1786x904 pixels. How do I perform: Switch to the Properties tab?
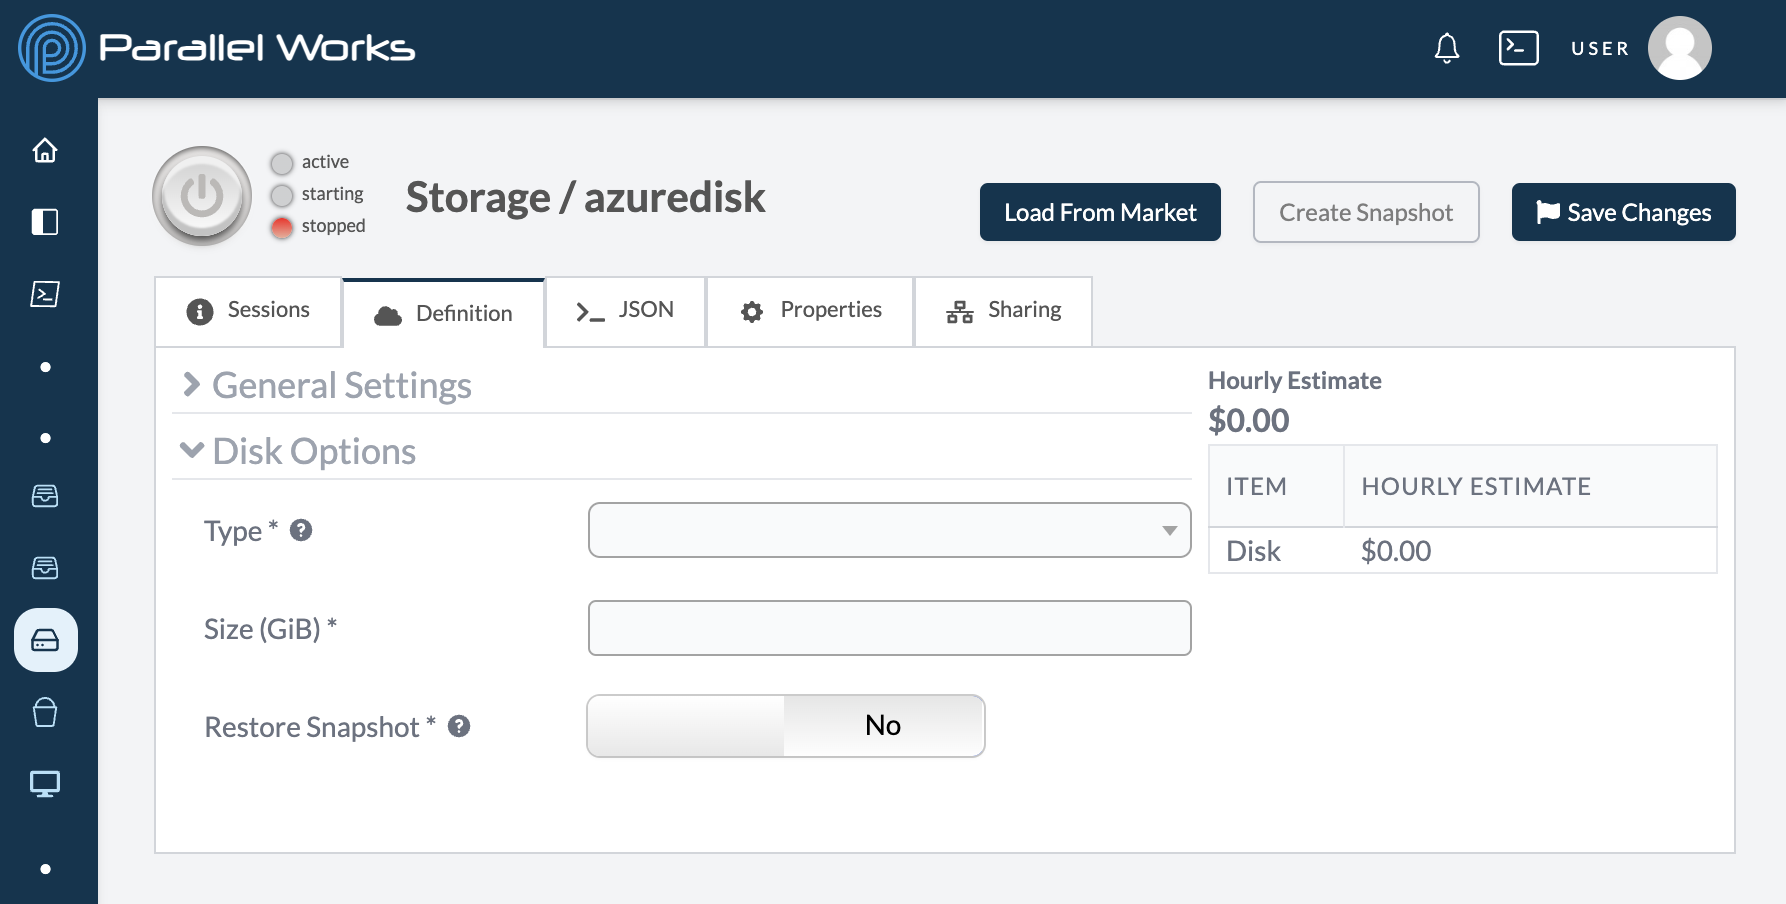coord(811,311)
